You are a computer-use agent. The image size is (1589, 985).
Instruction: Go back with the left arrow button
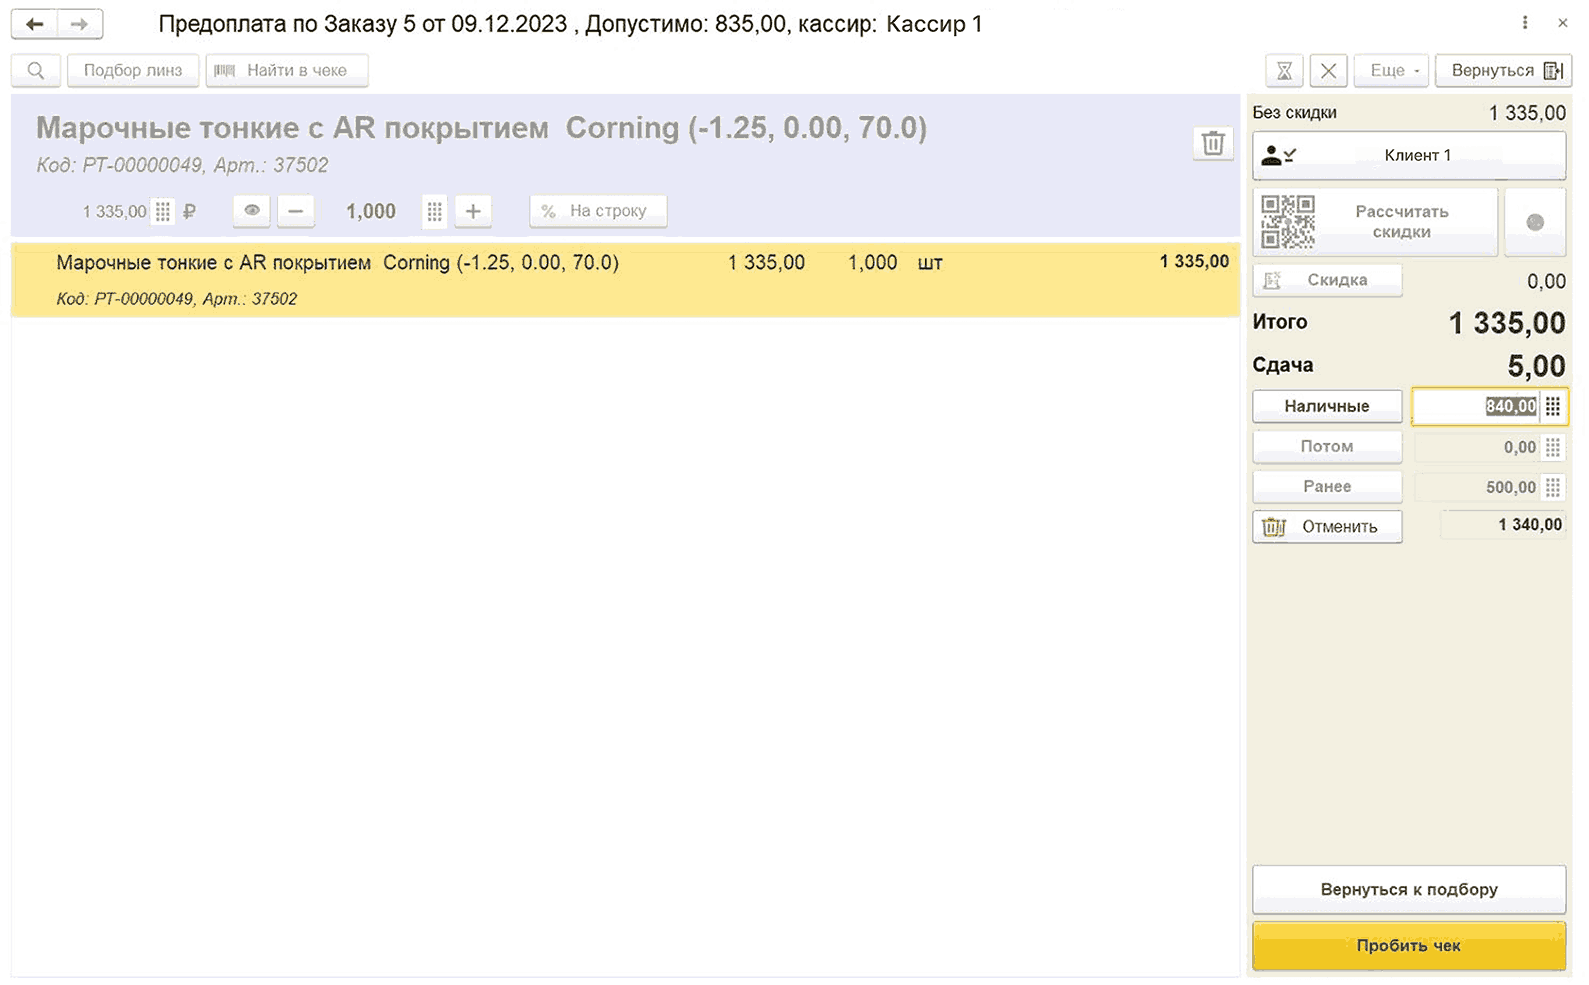[x=35, y=24]
